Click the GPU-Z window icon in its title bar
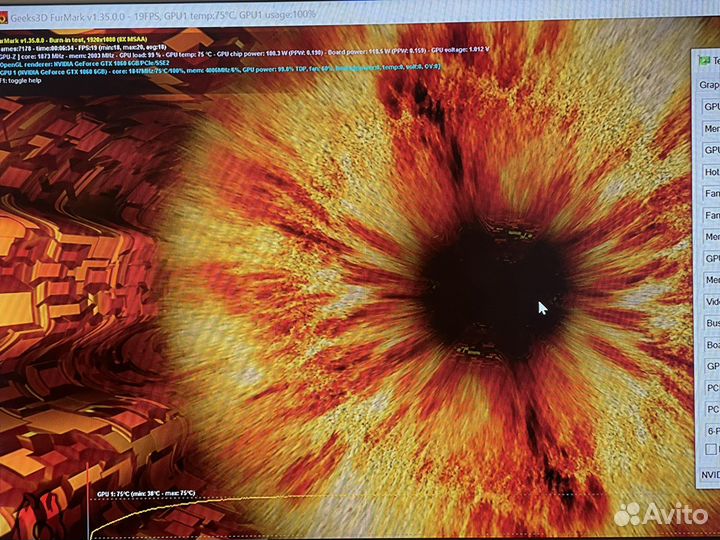The height and width of the screenshot is (540, 720). click(x=705, y=60)
